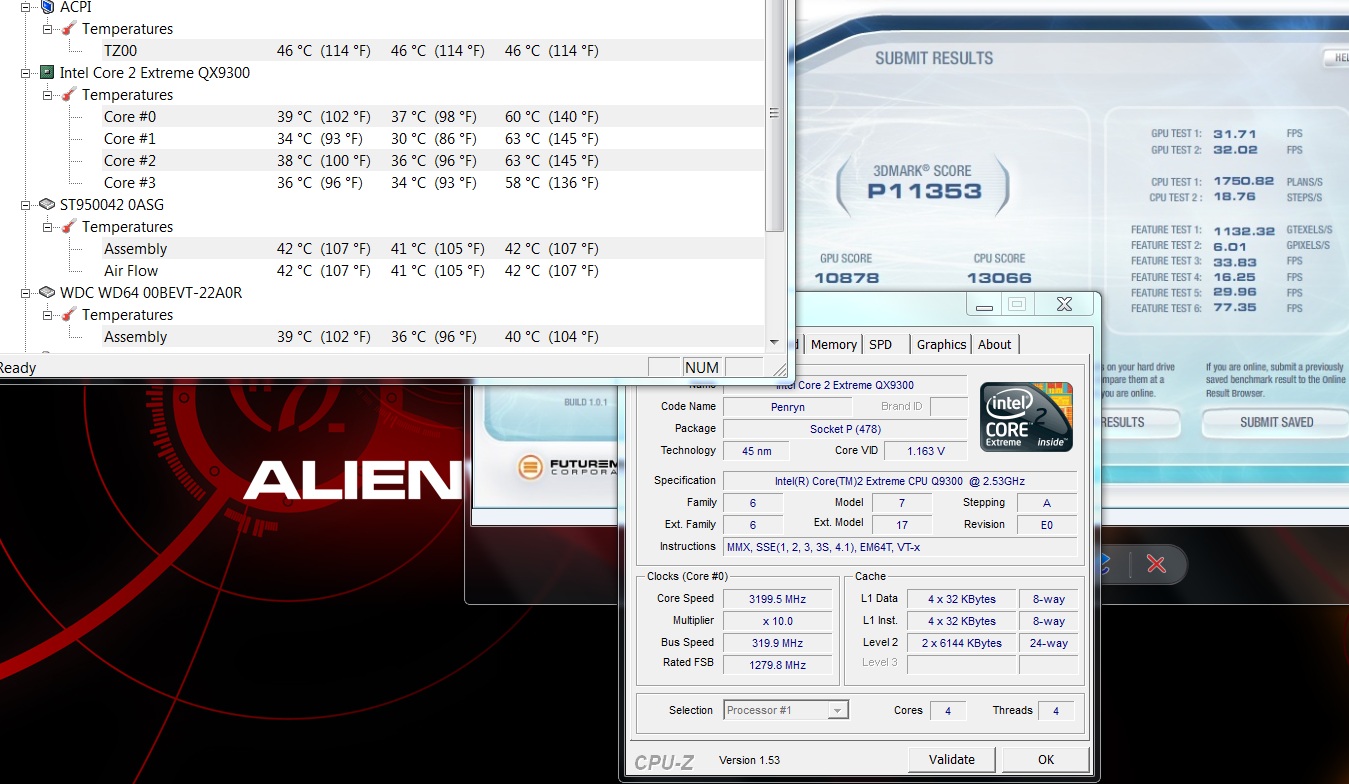1349x784 pixels.
Task: Click the "NUM" status bar indicator
Action: tap(702, 367)
